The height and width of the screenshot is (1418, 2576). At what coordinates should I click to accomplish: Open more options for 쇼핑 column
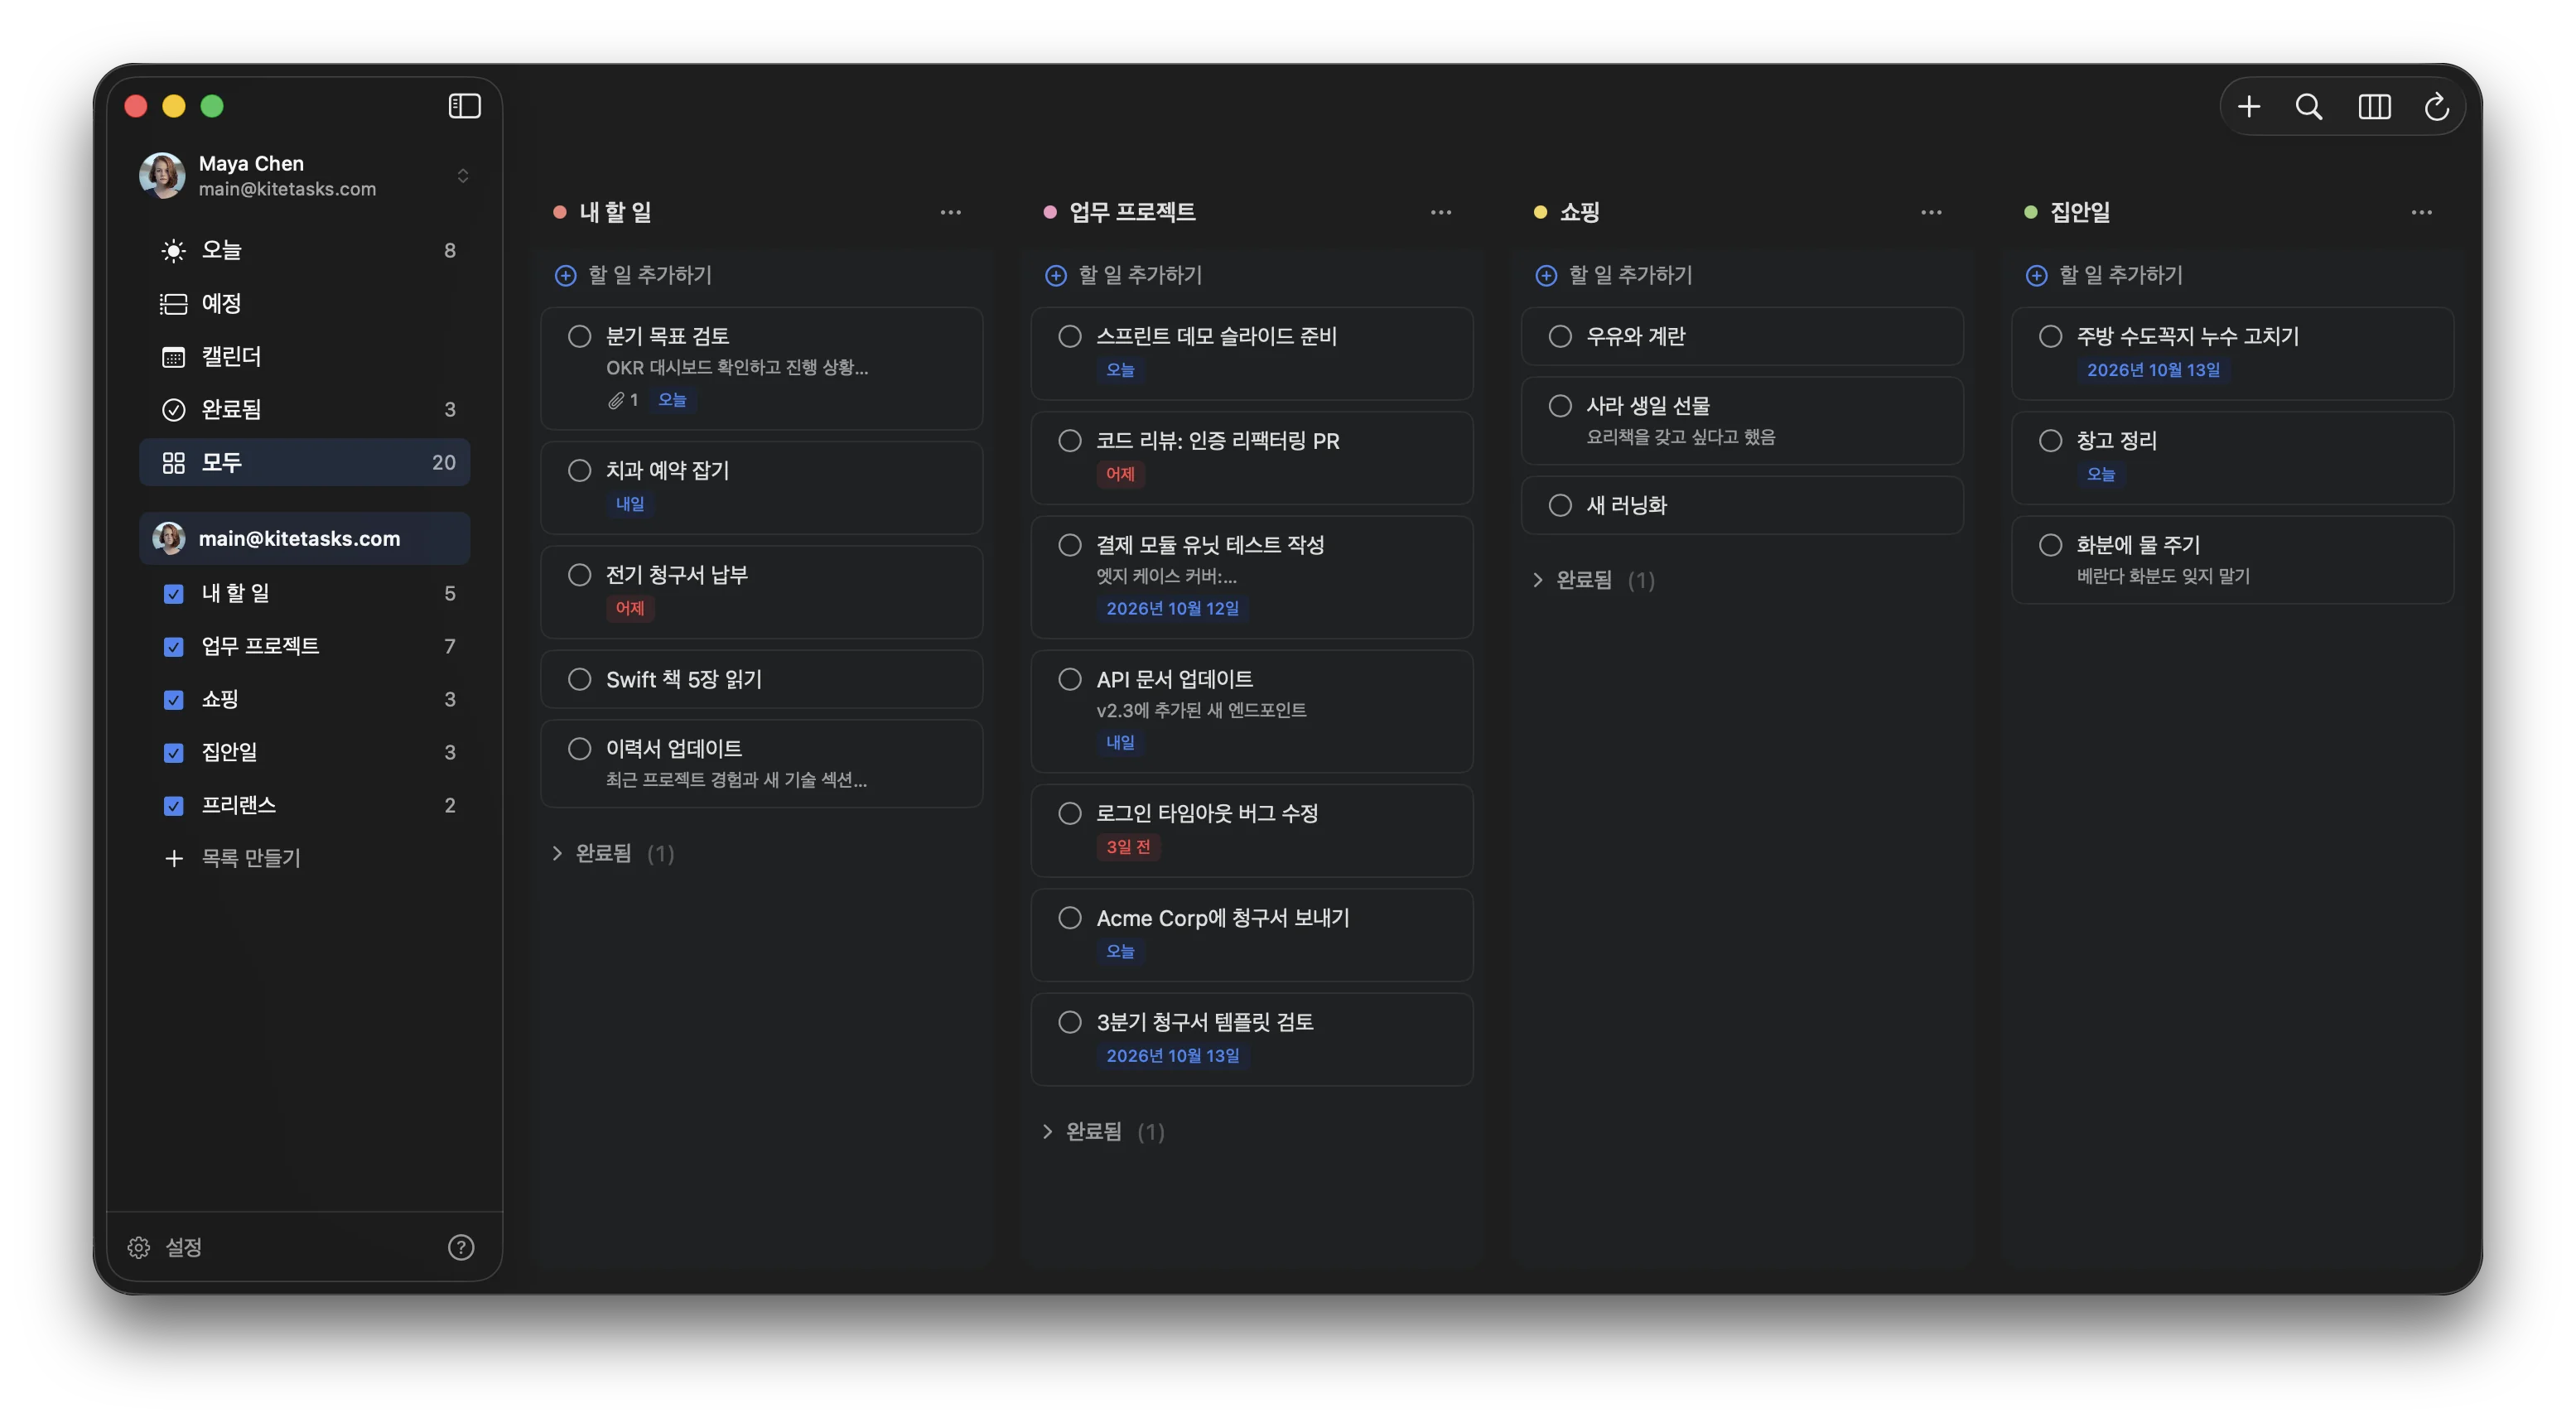1931,212
